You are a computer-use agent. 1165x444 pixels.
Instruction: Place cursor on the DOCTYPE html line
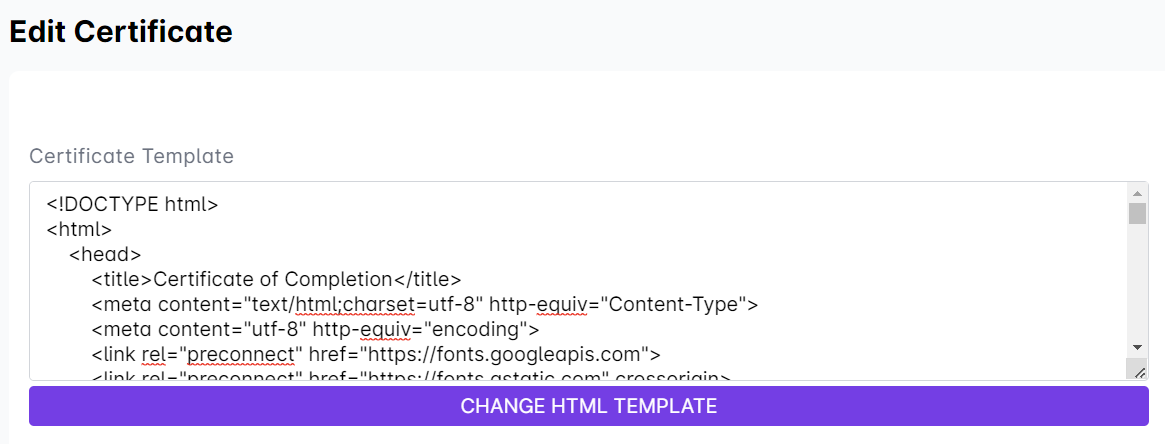(x=132, y=205)
